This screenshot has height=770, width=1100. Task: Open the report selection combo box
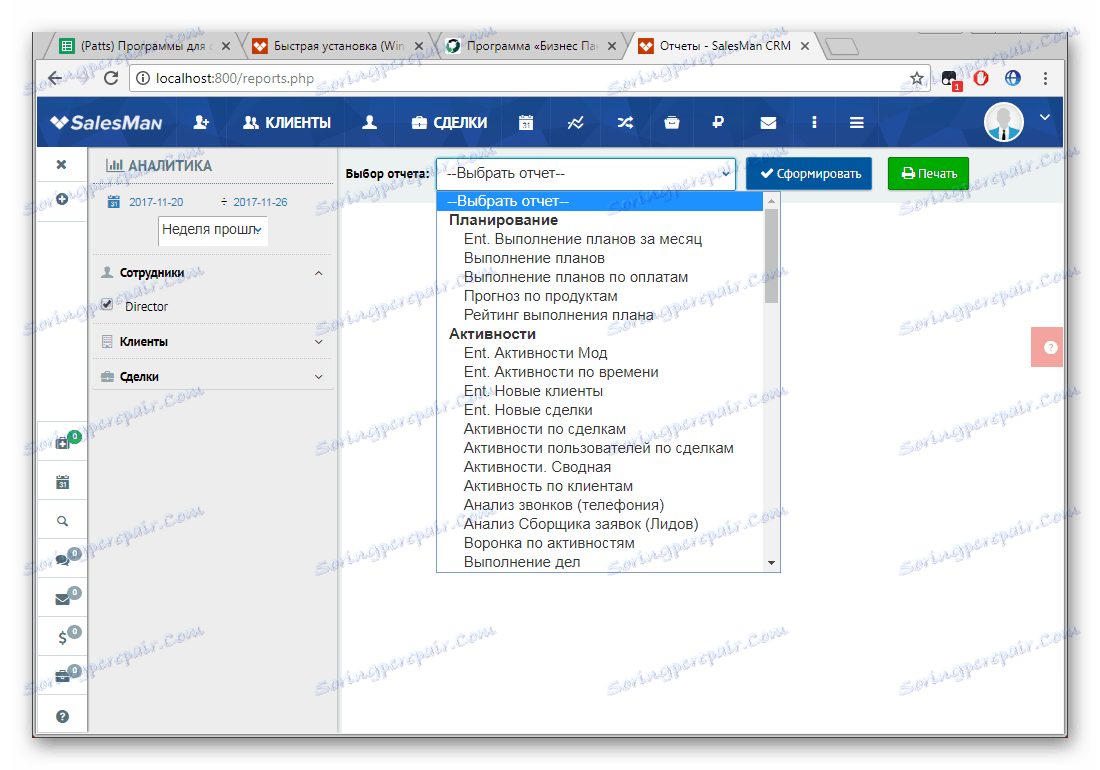(586, 173)
